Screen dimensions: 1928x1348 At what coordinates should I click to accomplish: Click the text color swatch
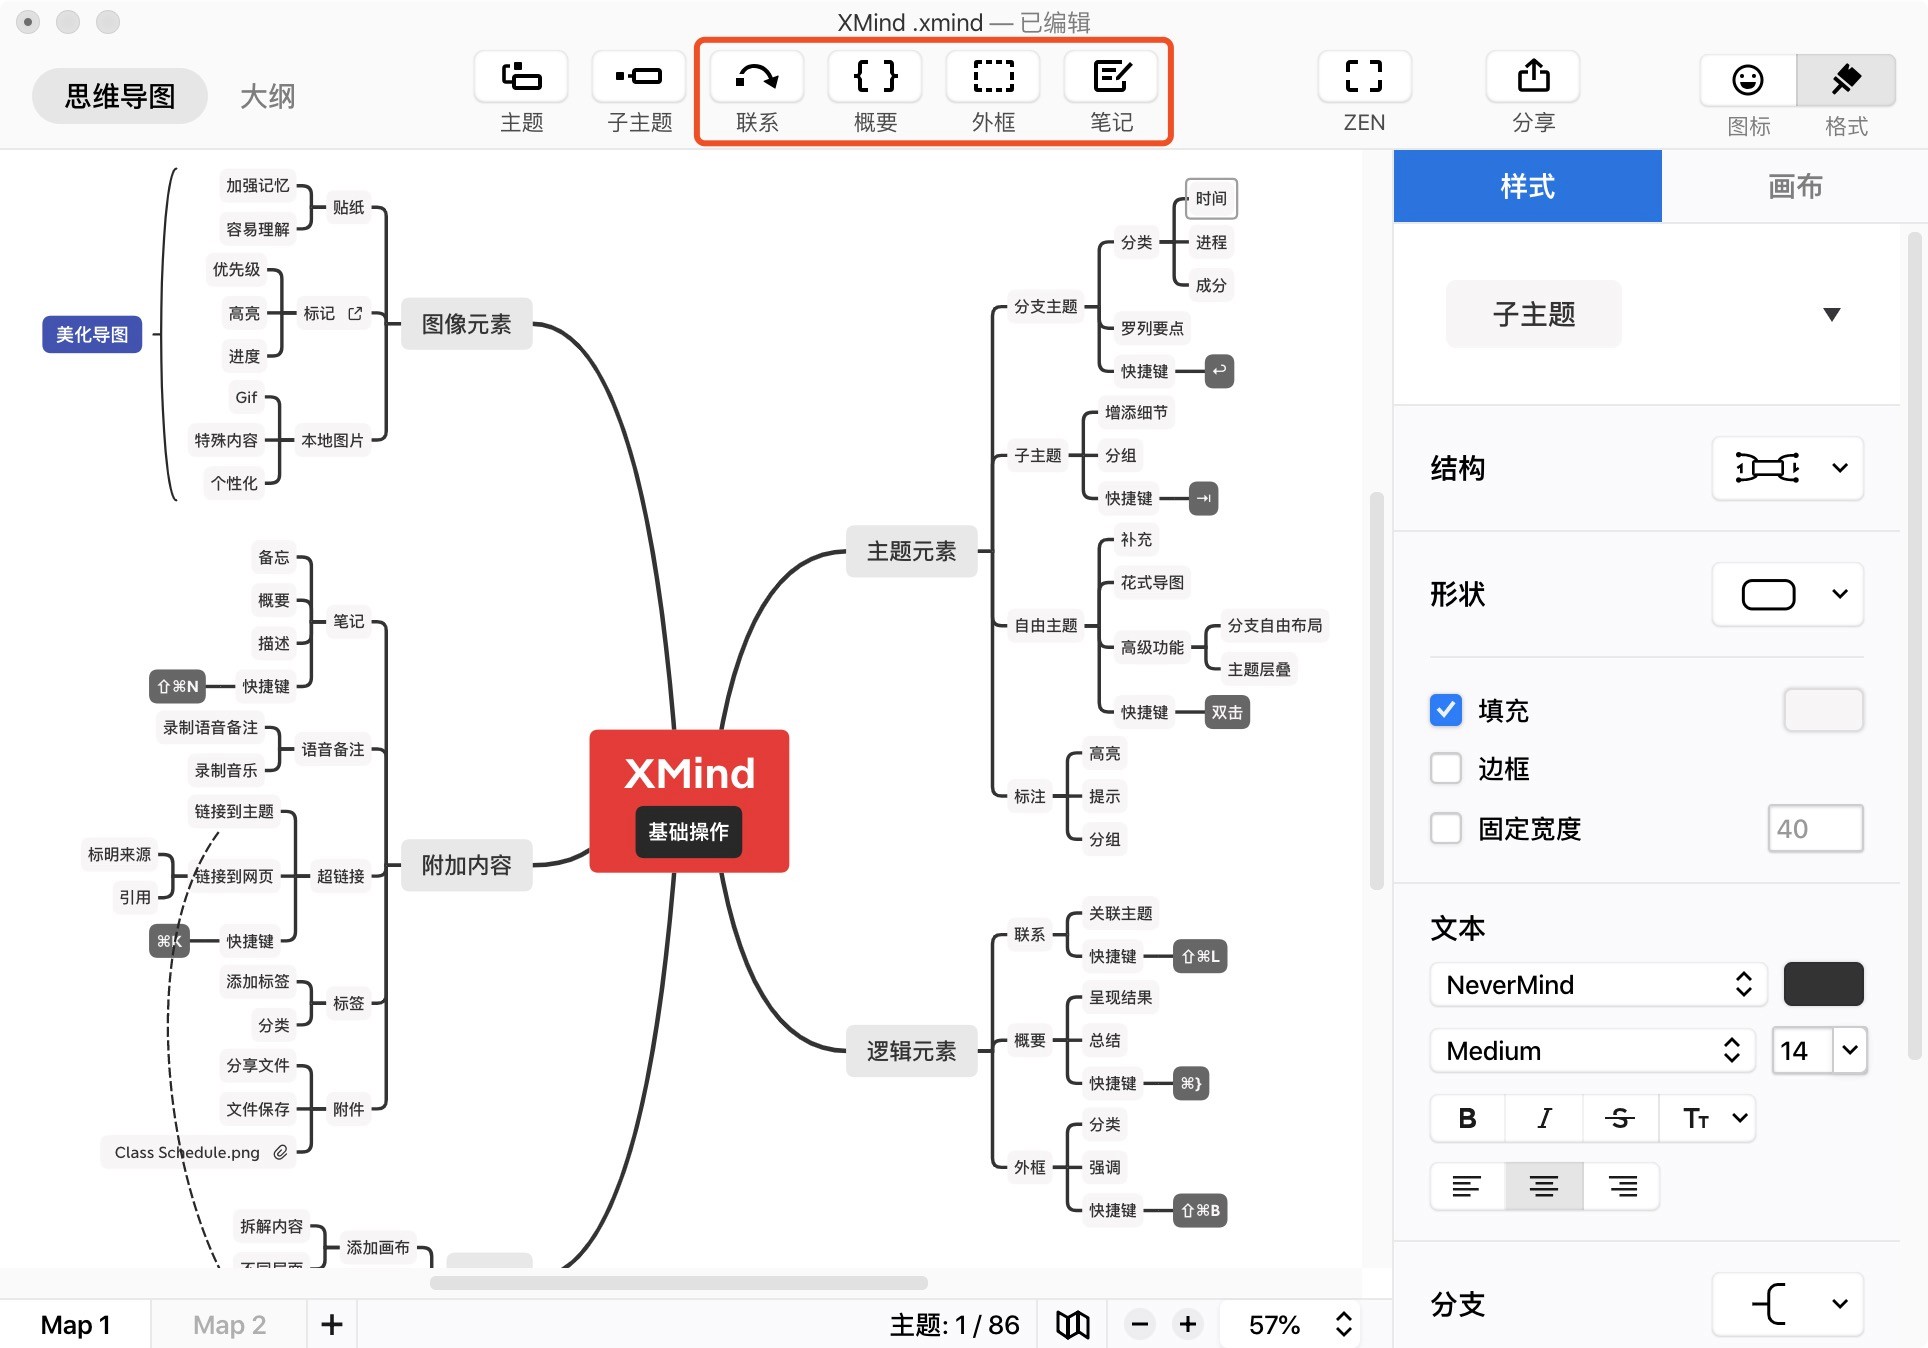[x=1822, y=985]
